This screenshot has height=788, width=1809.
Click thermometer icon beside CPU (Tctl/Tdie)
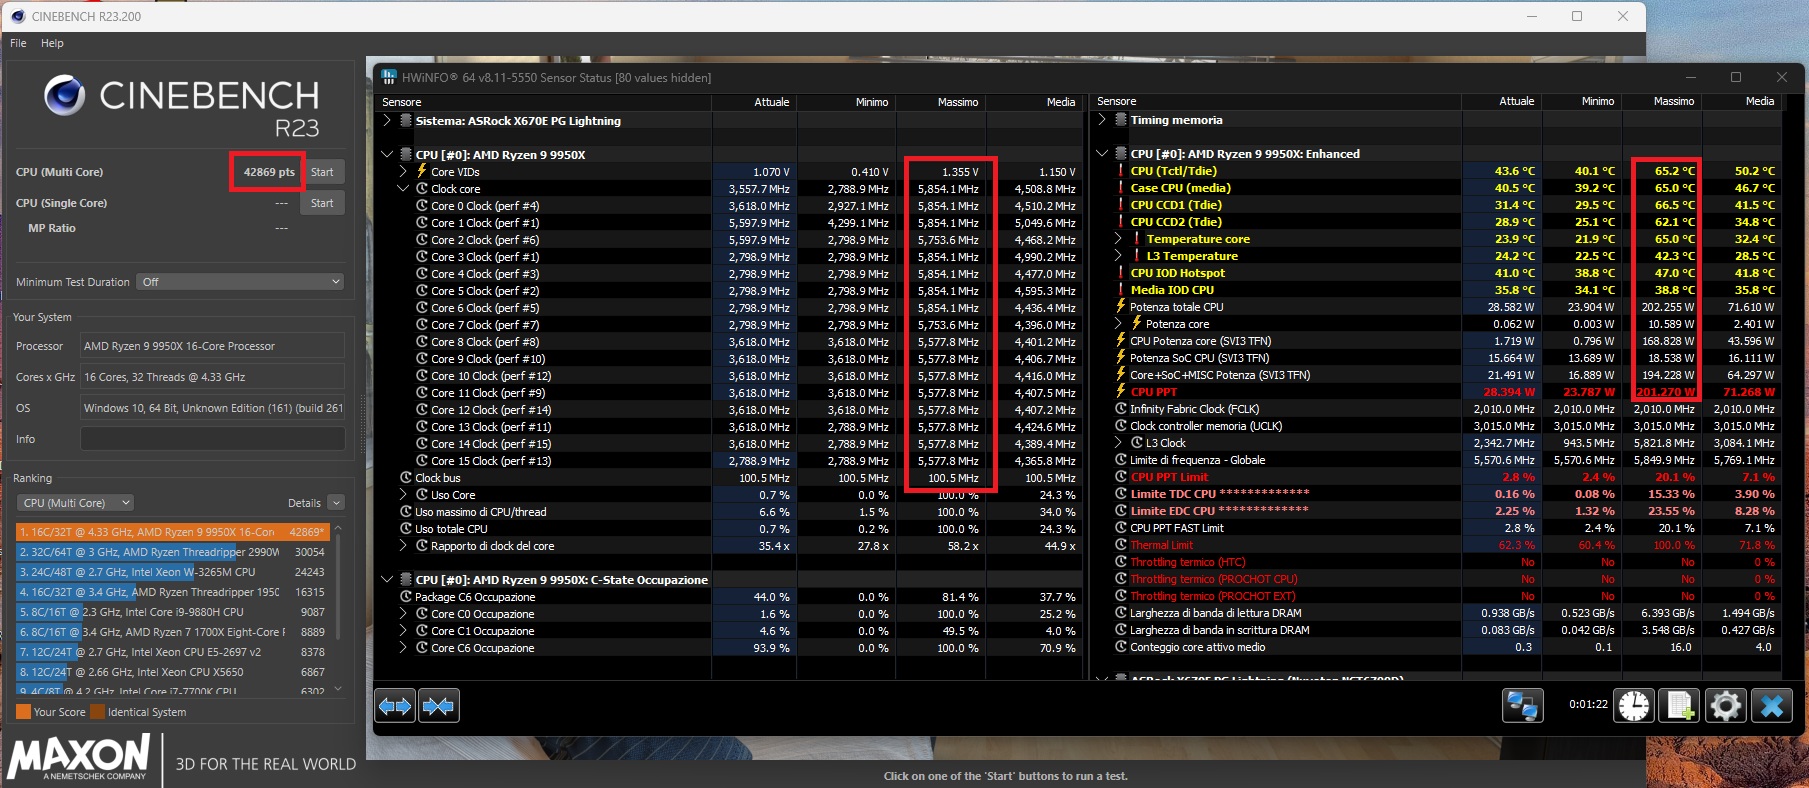(1121, 170)
